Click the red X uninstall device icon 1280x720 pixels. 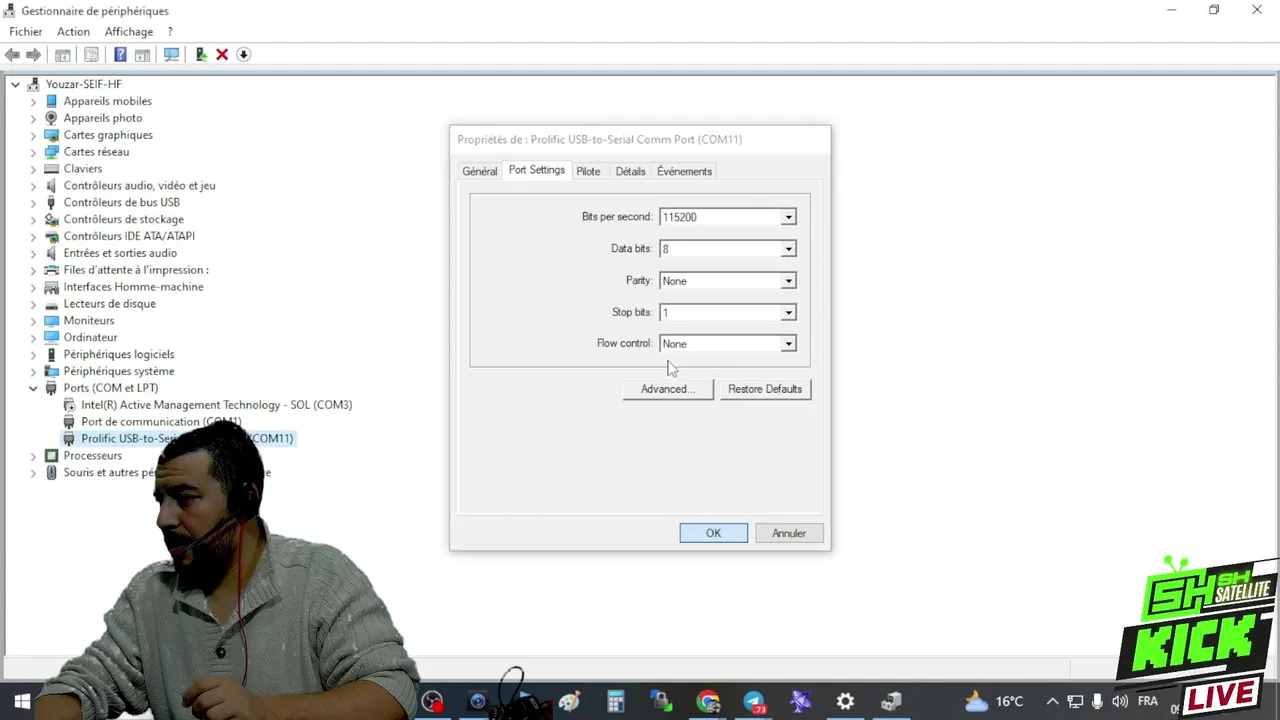tap(222, 55)
